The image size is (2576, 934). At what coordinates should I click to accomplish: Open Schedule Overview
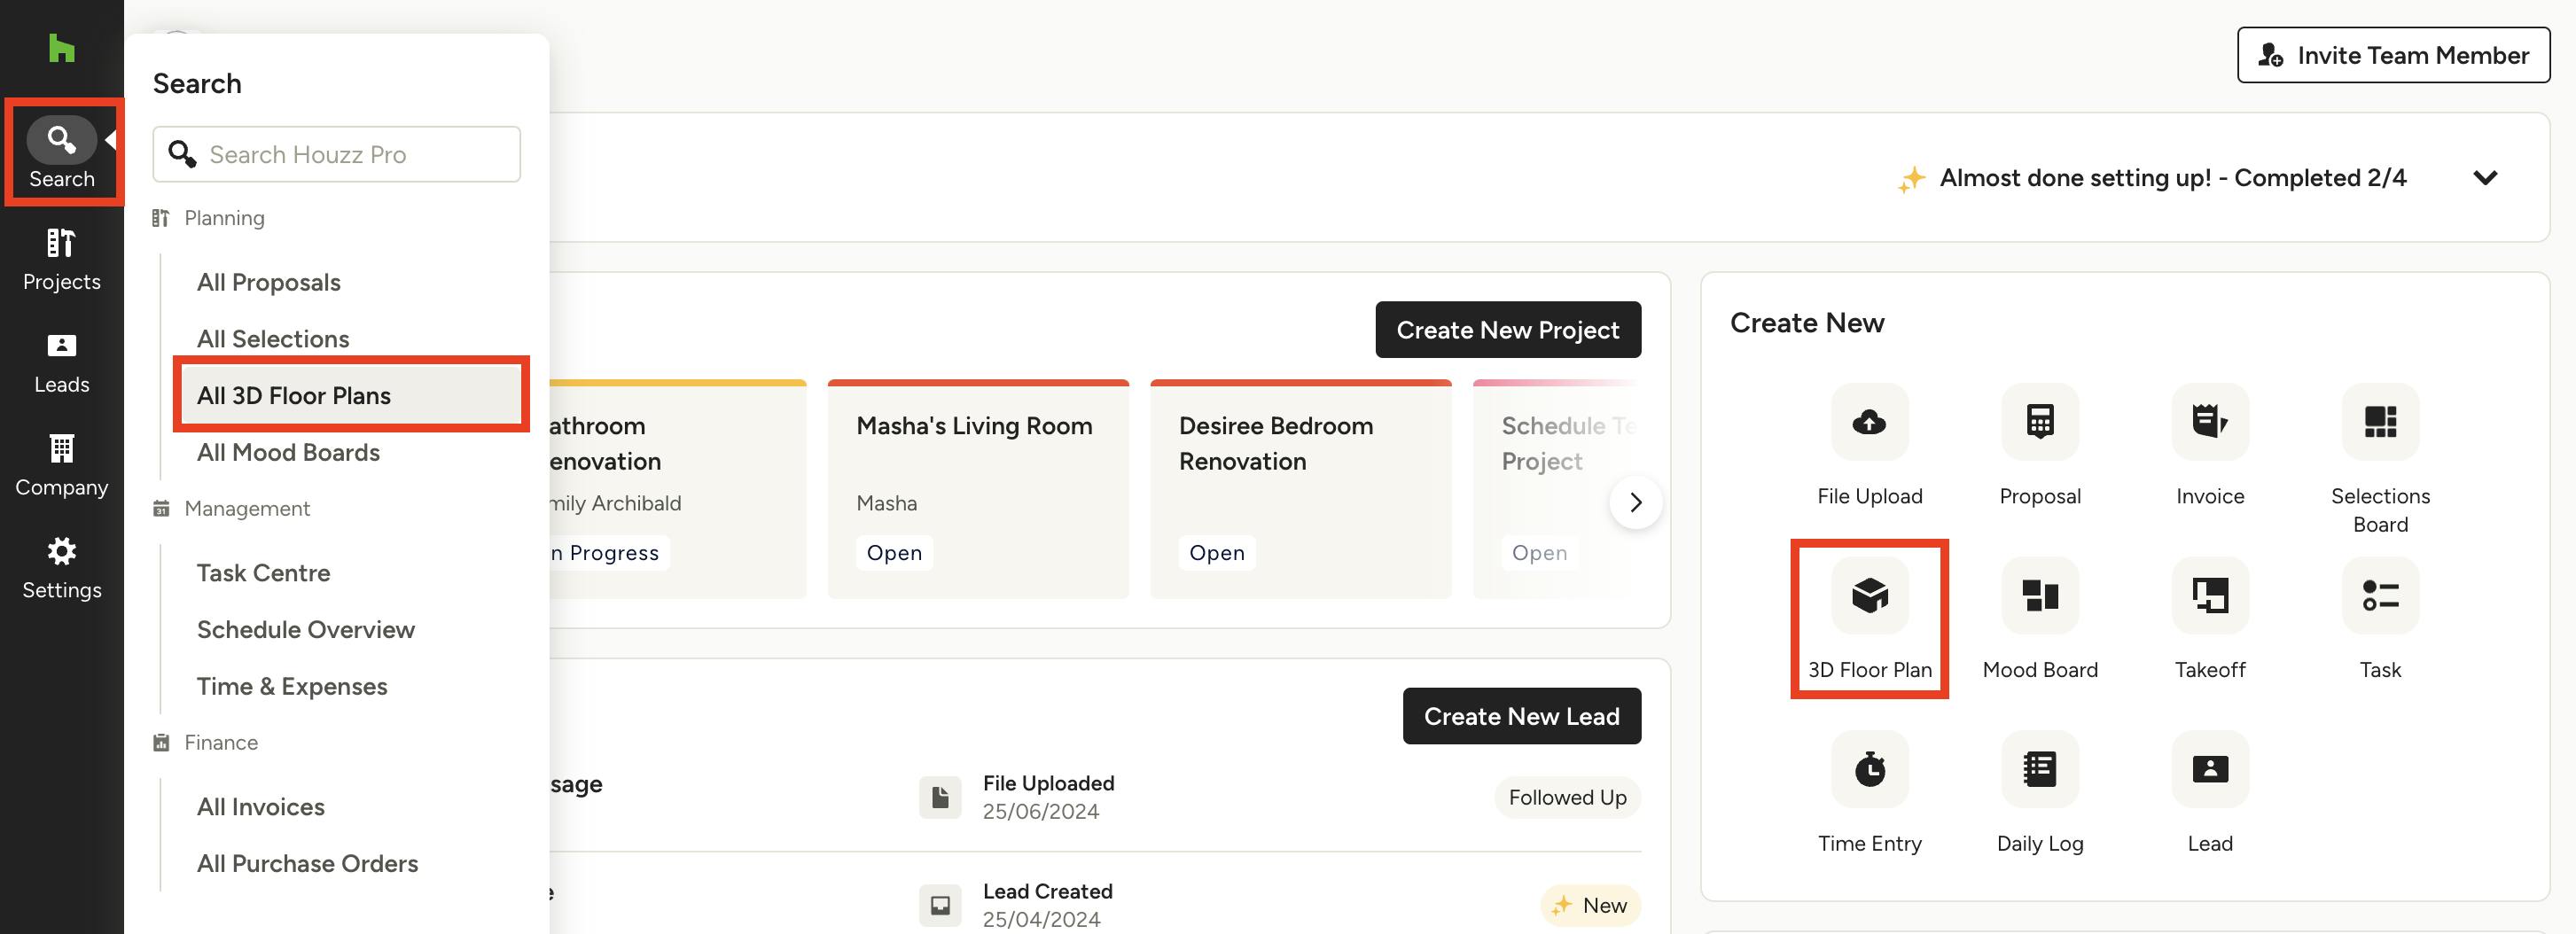tap(305, 629)
